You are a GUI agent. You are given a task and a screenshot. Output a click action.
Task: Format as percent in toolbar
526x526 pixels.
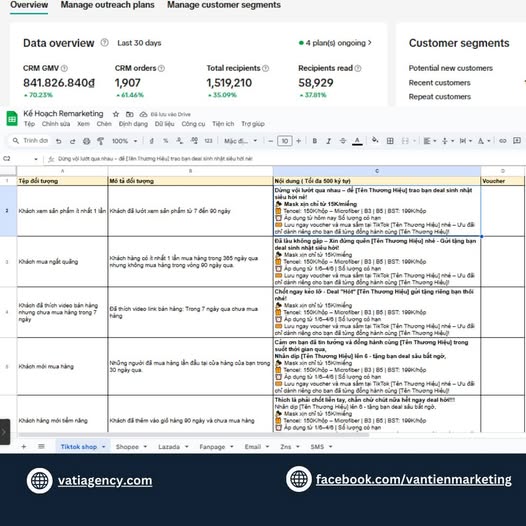[166, 141]
